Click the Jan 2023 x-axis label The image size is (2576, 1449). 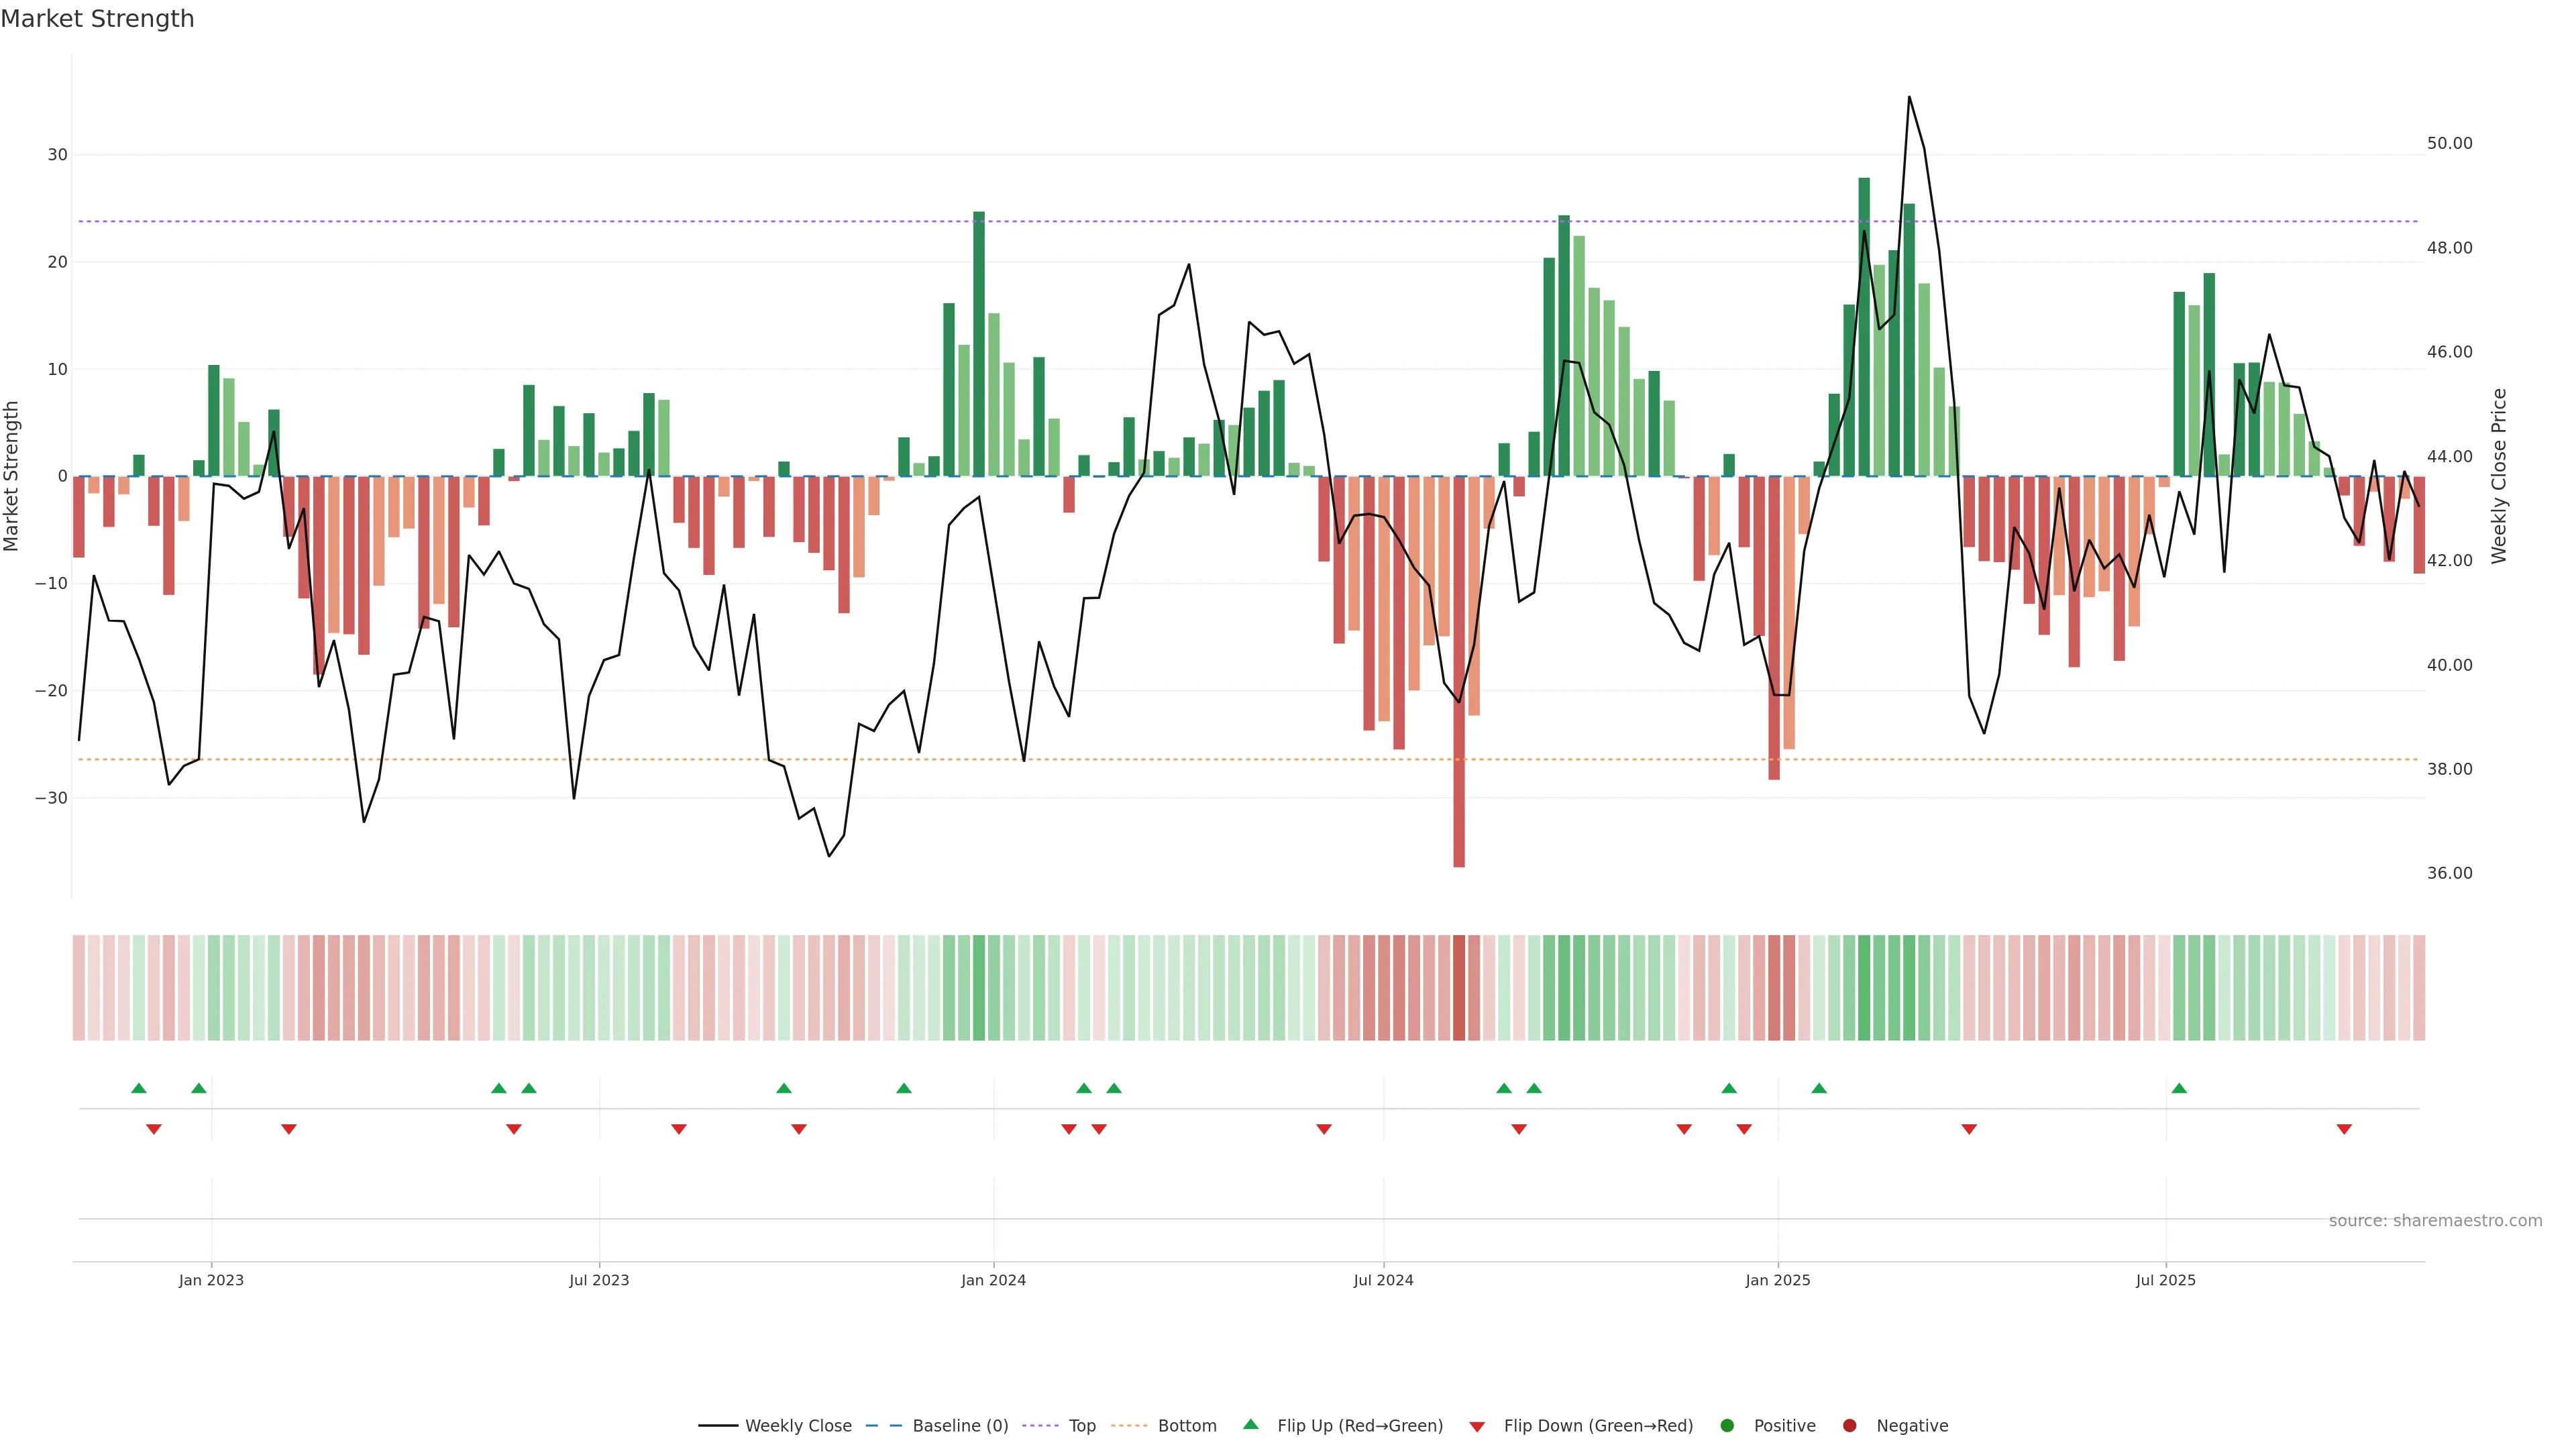point(211,1280)
